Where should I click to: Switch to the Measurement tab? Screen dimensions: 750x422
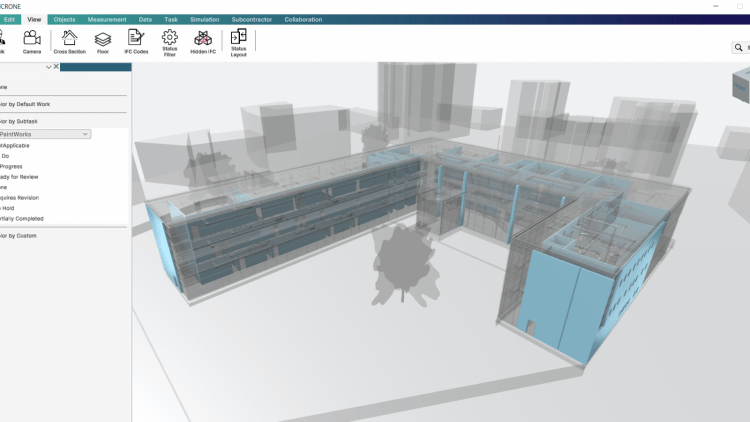click(106, 19)
